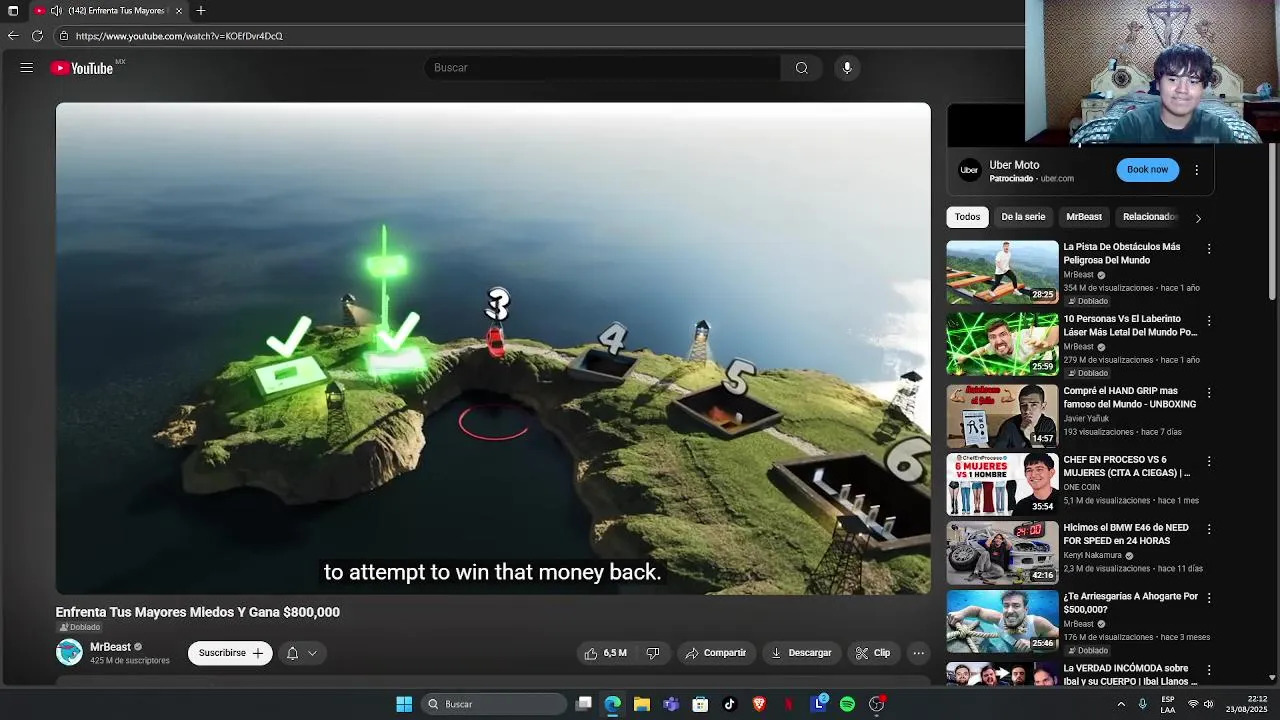Go to YouTube home via the logo
This screenshot has height=720, width=1280.
pos(82,68)
